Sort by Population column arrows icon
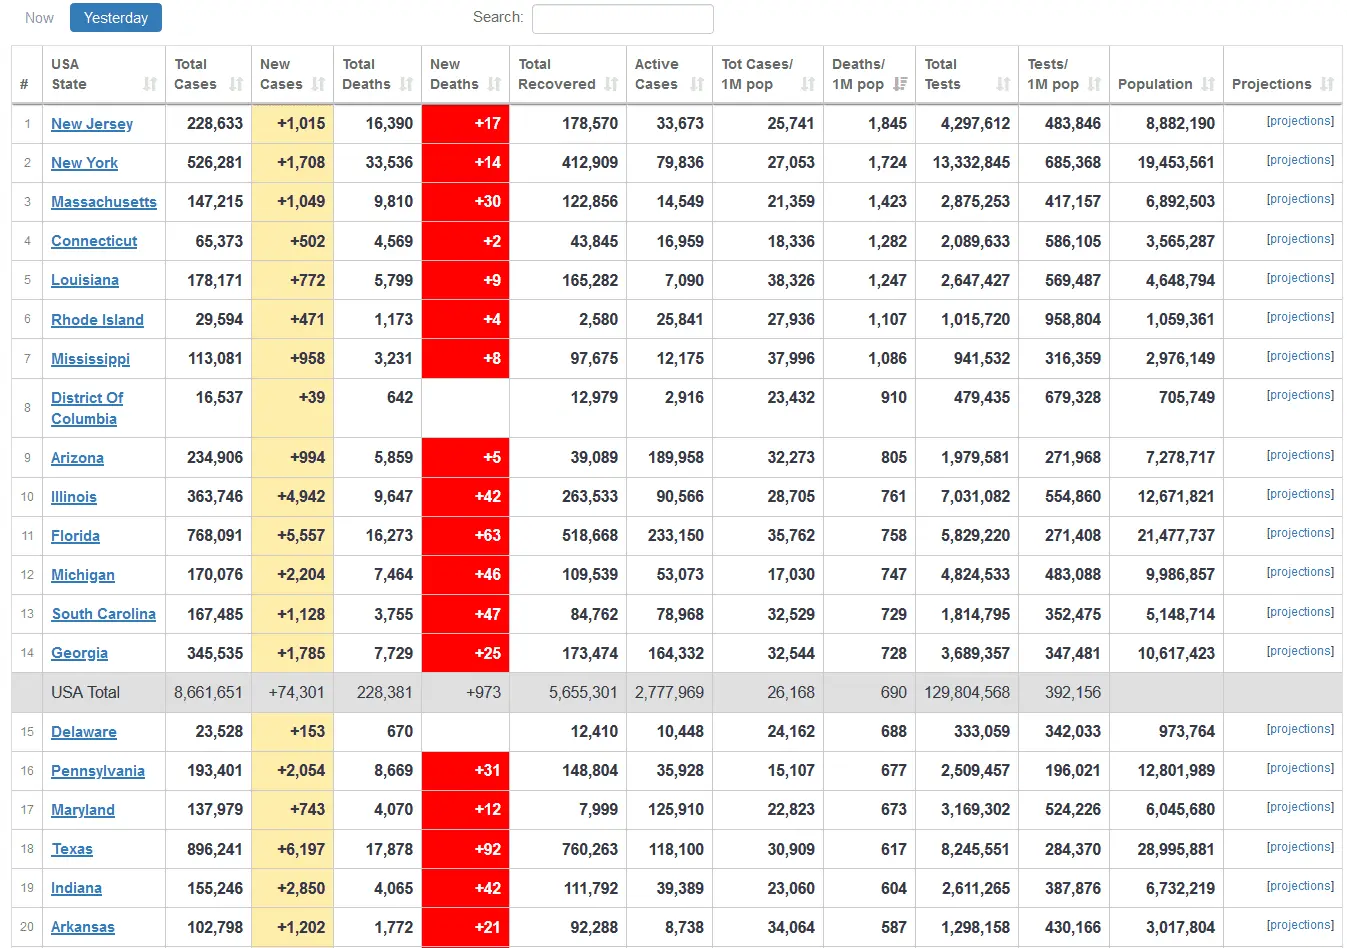This screenshot has height=948, width=1347. [1208, 85]
